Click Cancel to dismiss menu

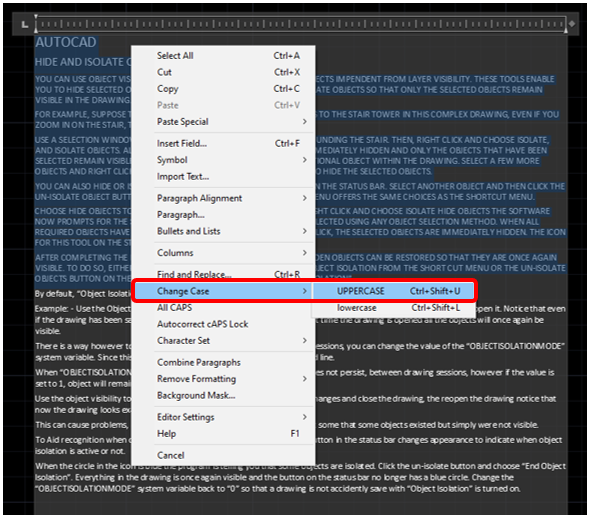pos(223,456)
